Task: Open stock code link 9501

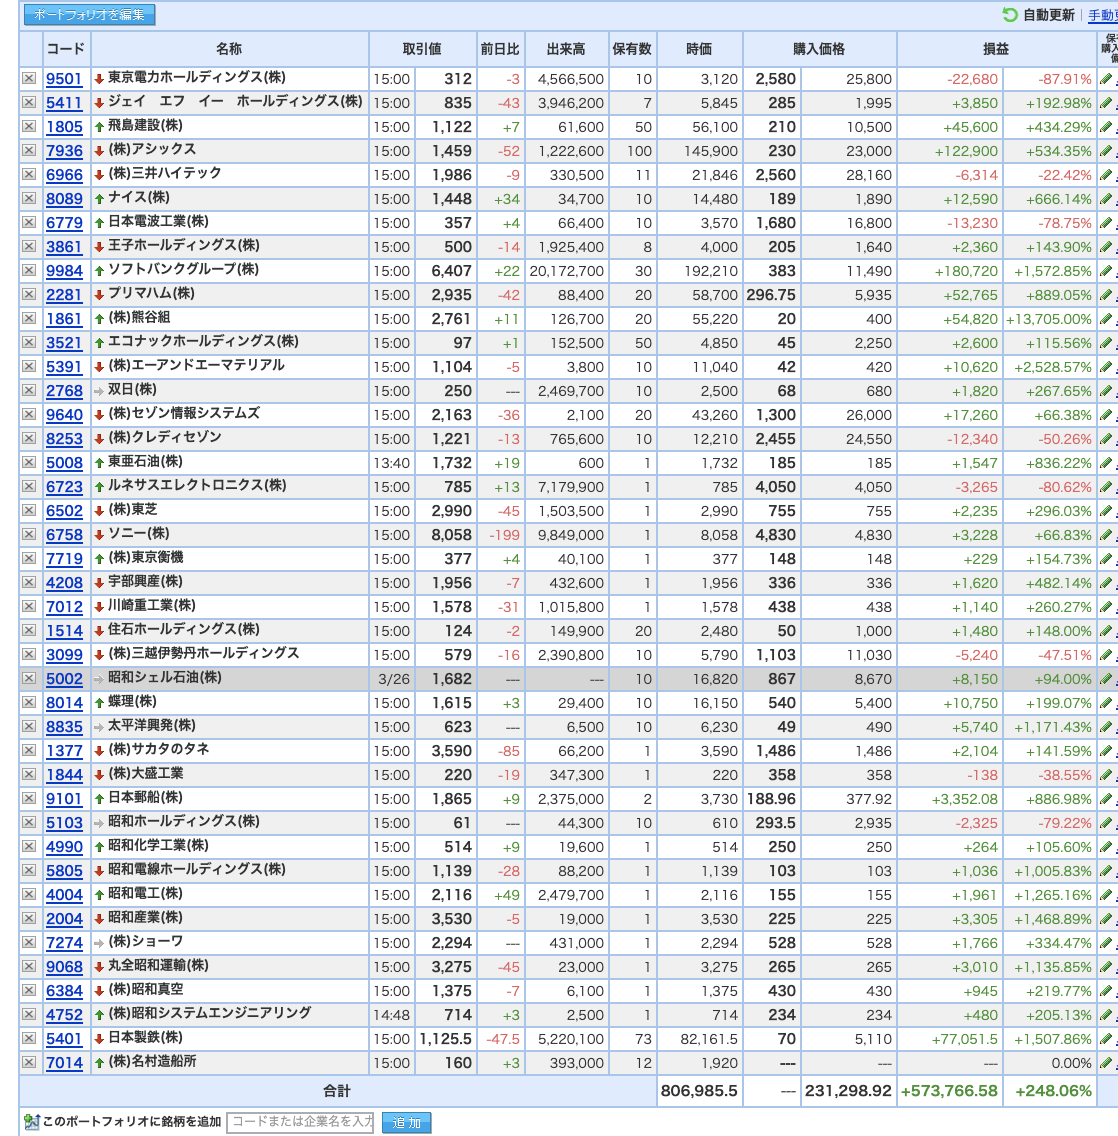Action: (64, 79)
